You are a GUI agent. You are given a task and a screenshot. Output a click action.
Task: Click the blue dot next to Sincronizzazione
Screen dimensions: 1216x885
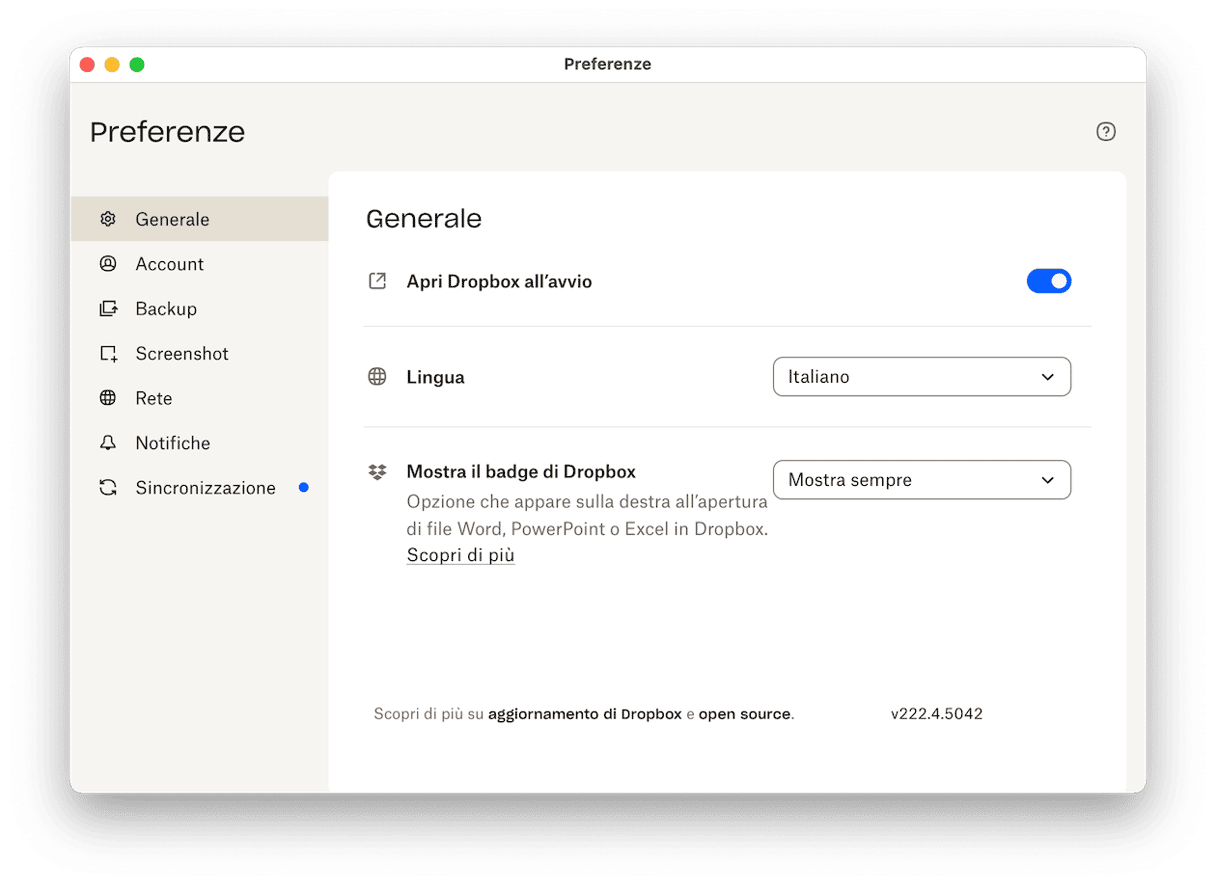304,488
